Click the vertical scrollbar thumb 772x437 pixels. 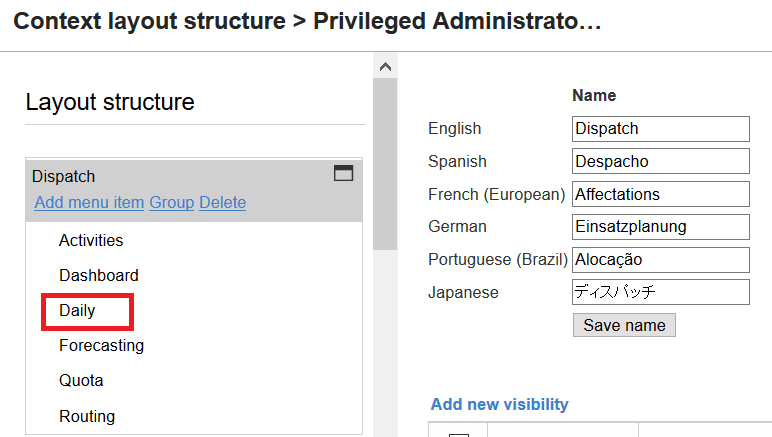tap(385, 164)
